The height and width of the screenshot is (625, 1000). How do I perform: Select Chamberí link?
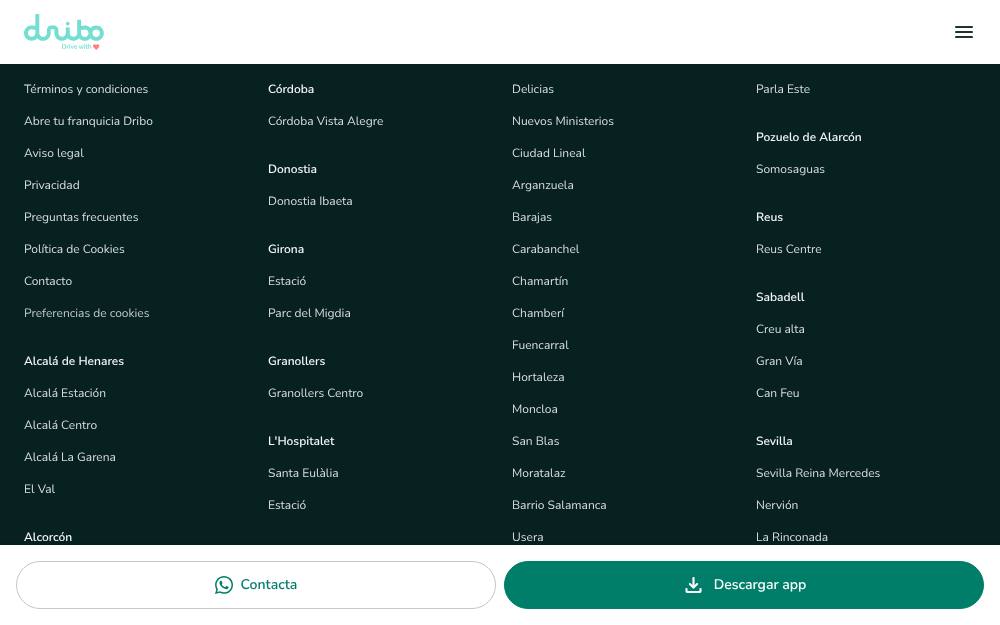538,313
